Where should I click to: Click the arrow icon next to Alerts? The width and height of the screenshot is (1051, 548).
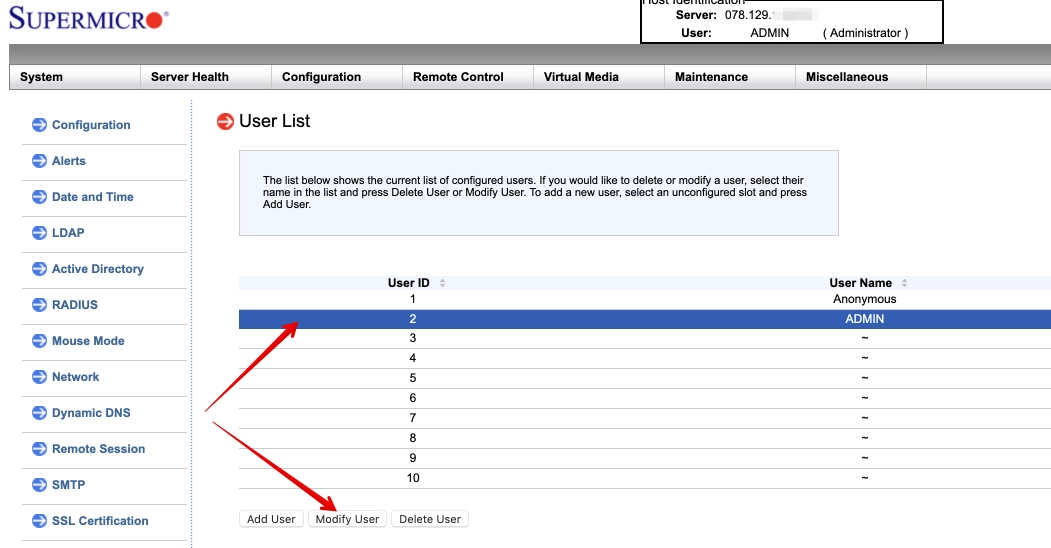coord(39,161)
